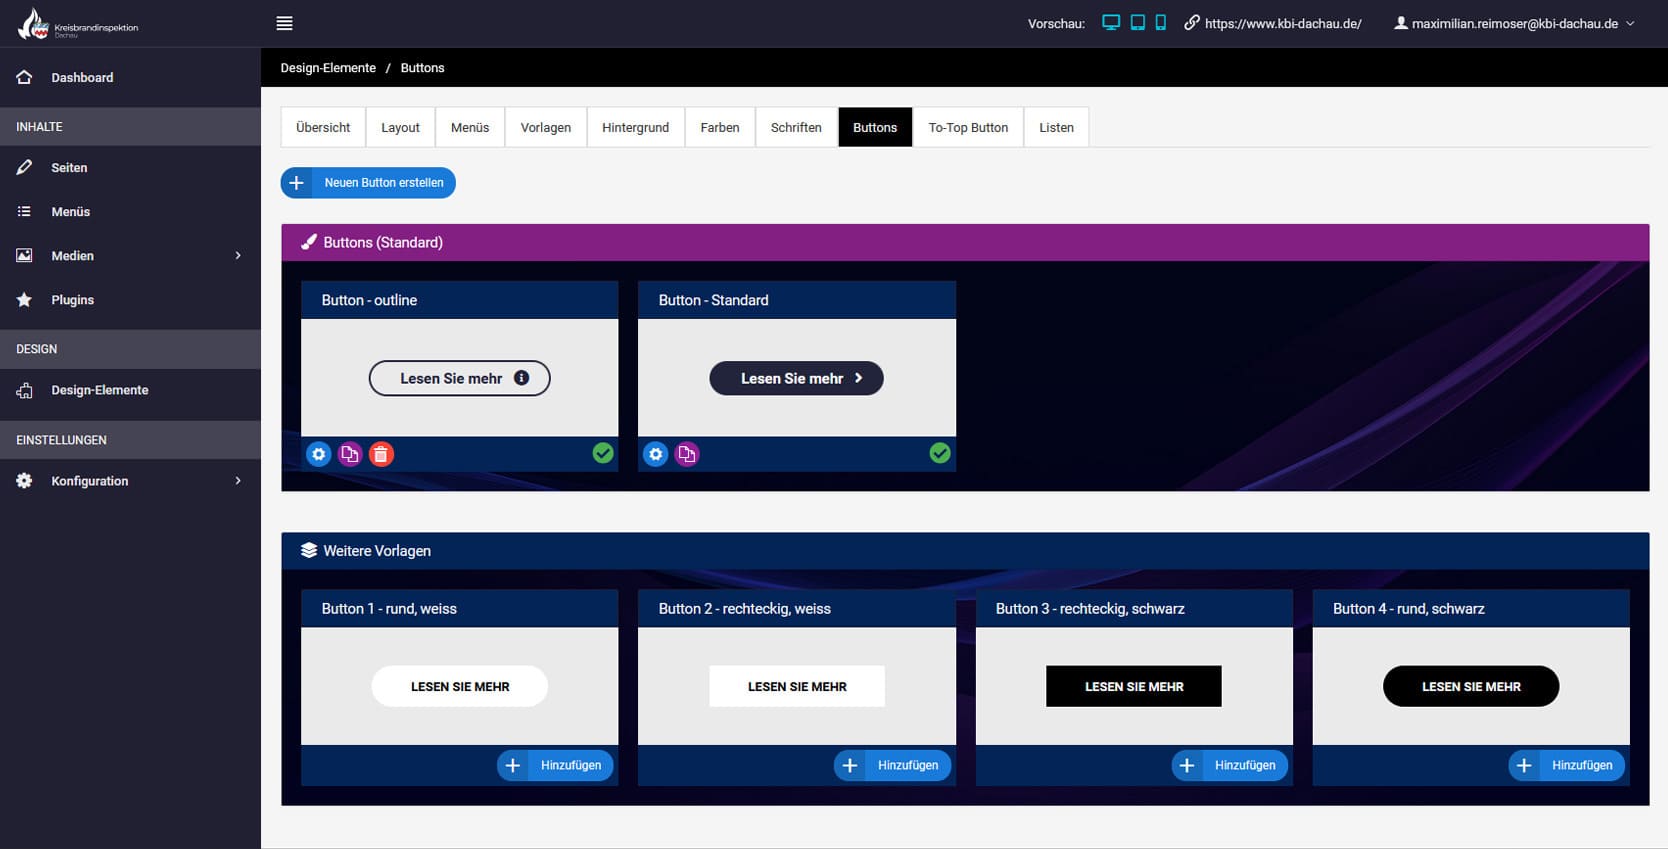1668x849 pixels.
Task: Select the tablet preview icon
Action: click(1137, 23)
